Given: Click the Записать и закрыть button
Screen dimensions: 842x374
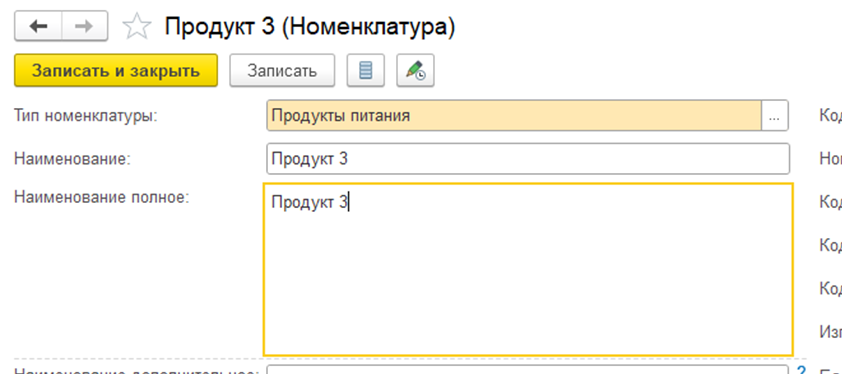Looking at the screenshot, I should point(116,70).
